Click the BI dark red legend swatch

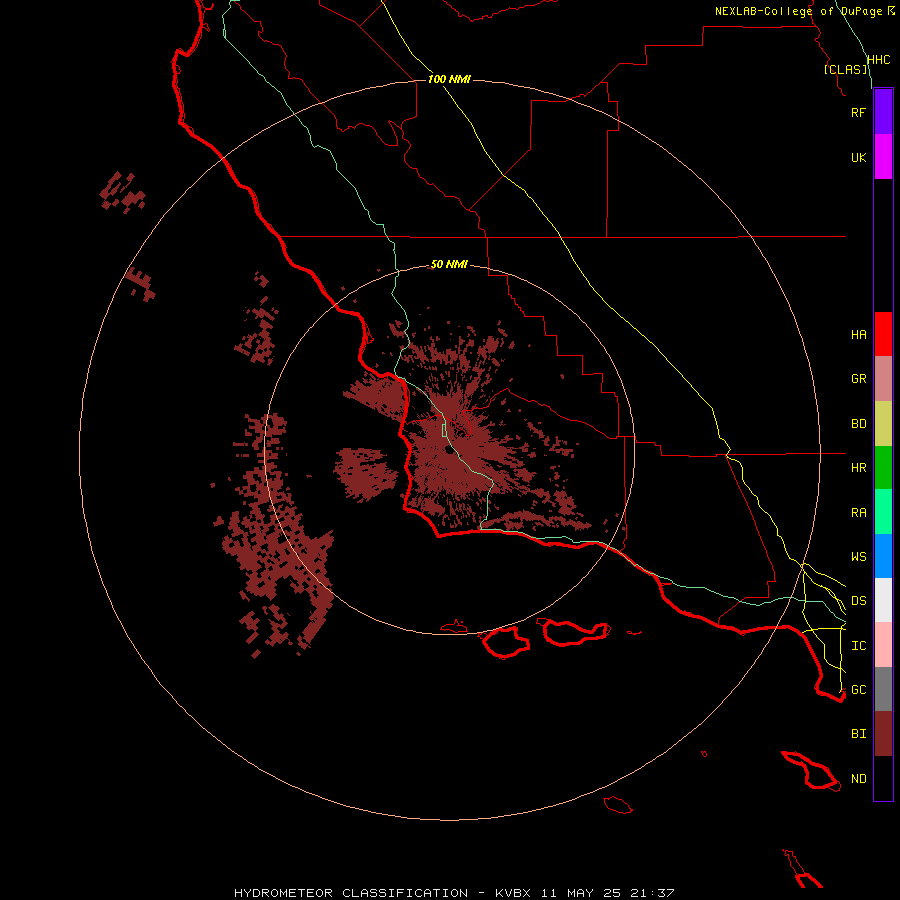click(x=883, y=734)
